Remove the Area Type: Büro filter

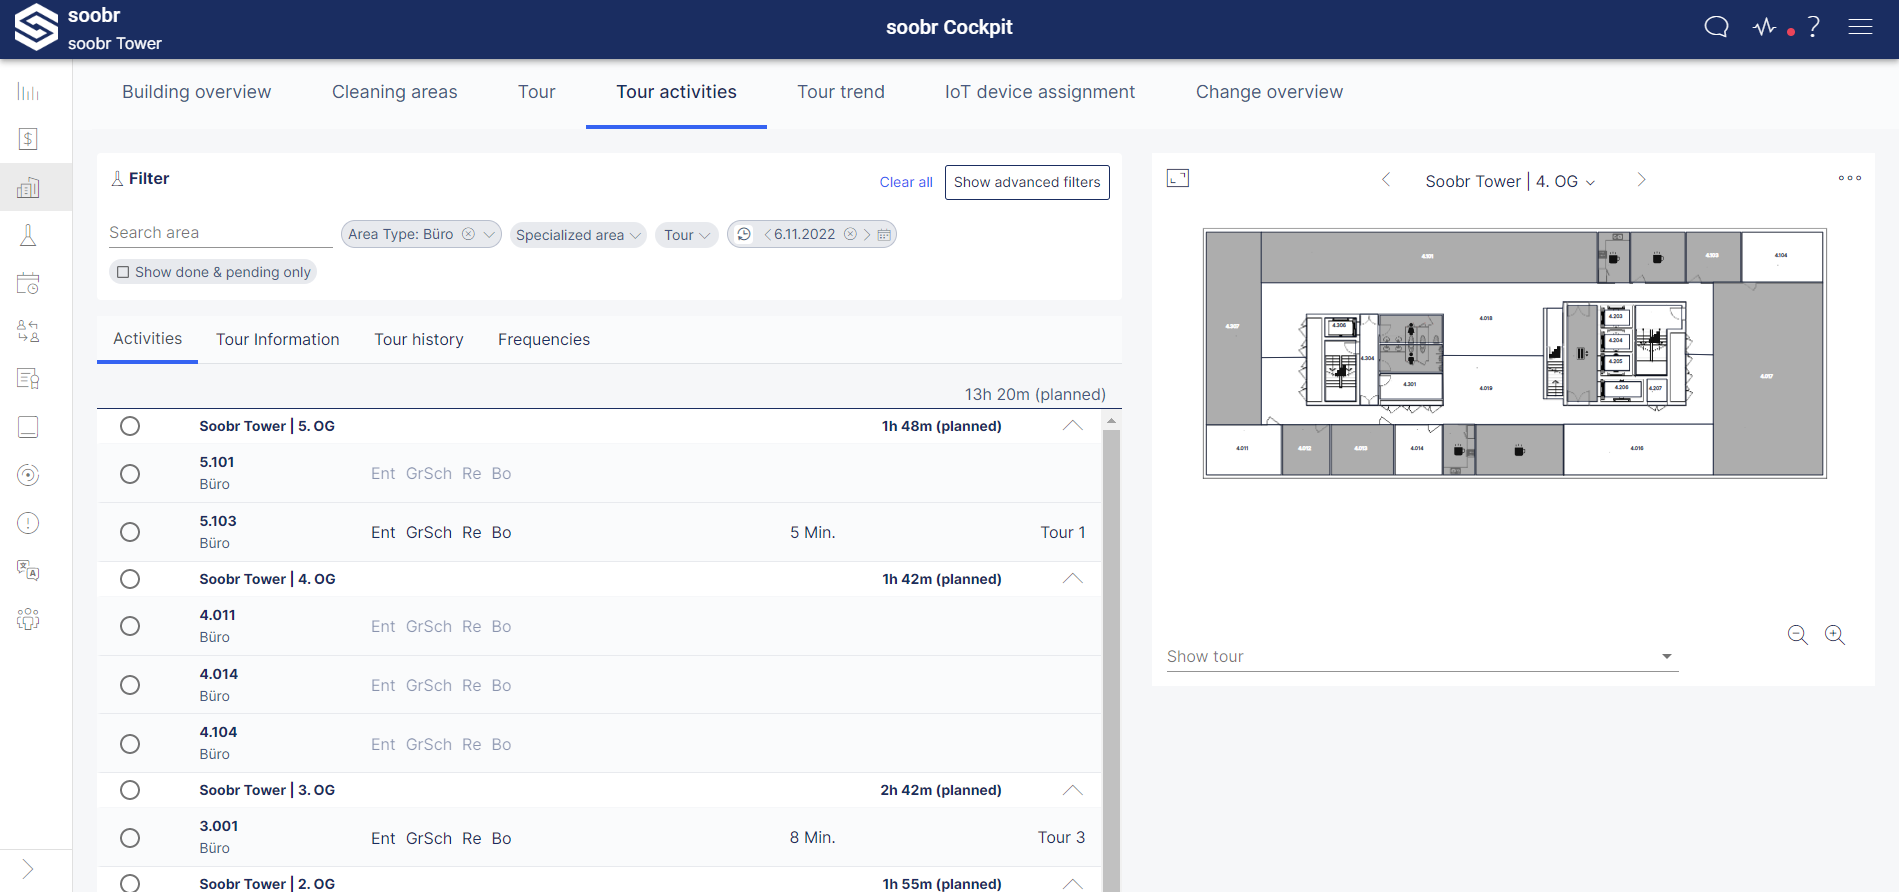(x=468, y=234)
